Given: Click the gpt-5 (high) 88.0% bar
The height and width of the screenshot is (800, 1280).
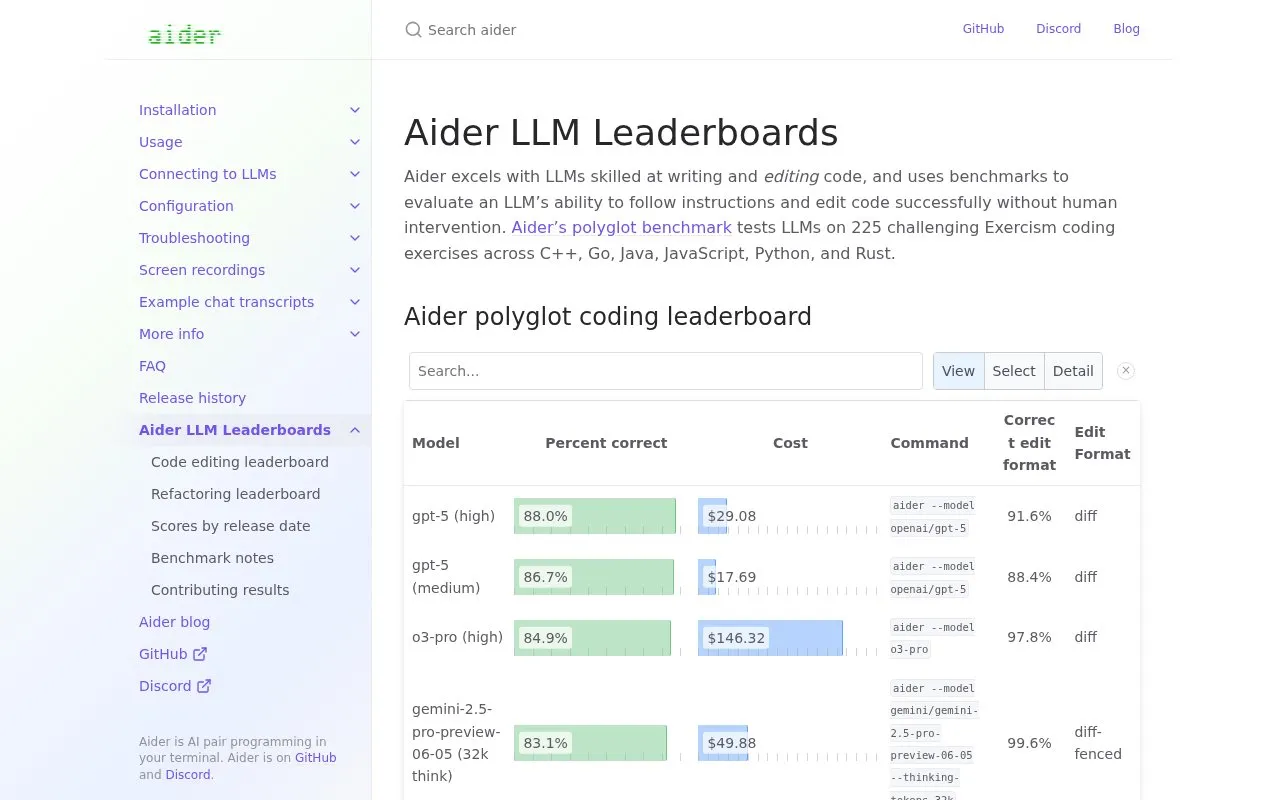Looking at the screenshot, I should (x=595, y=516).
